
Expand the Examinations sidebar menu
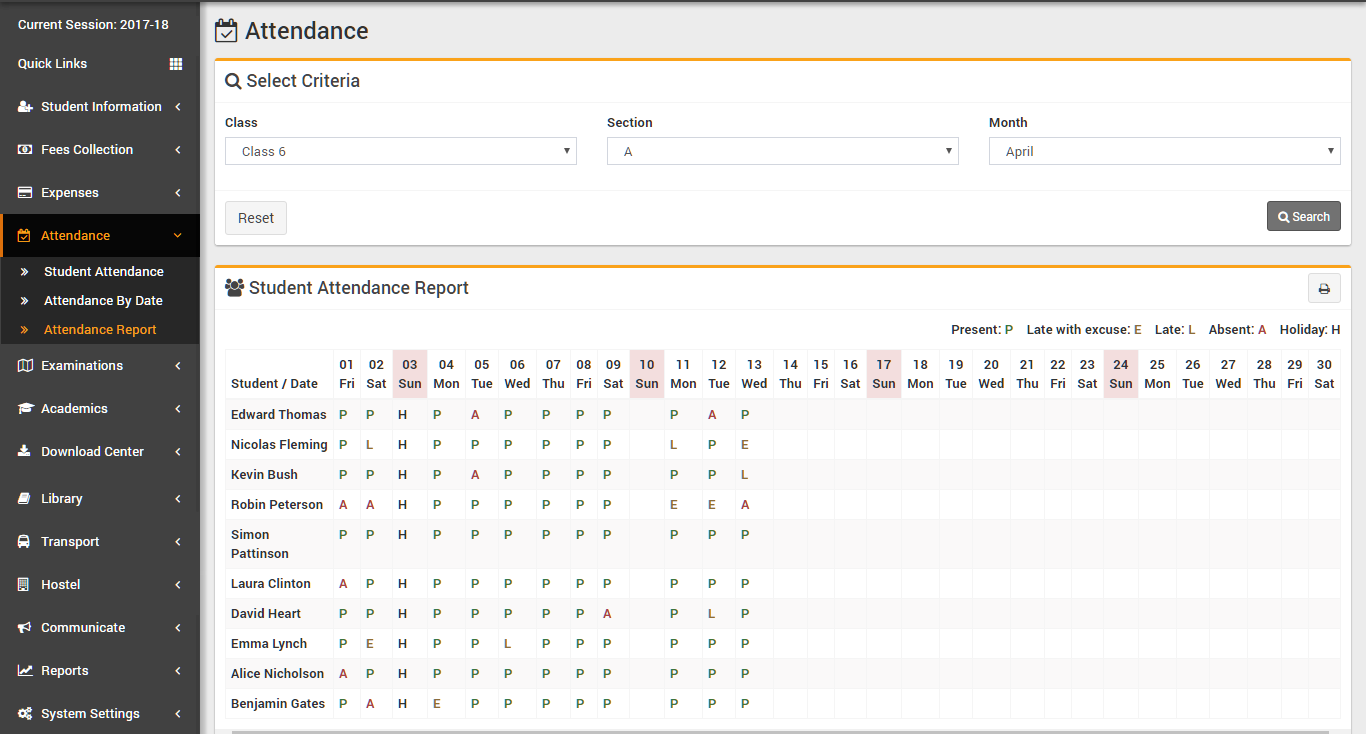pyautogui.click(x=100, y=366)
